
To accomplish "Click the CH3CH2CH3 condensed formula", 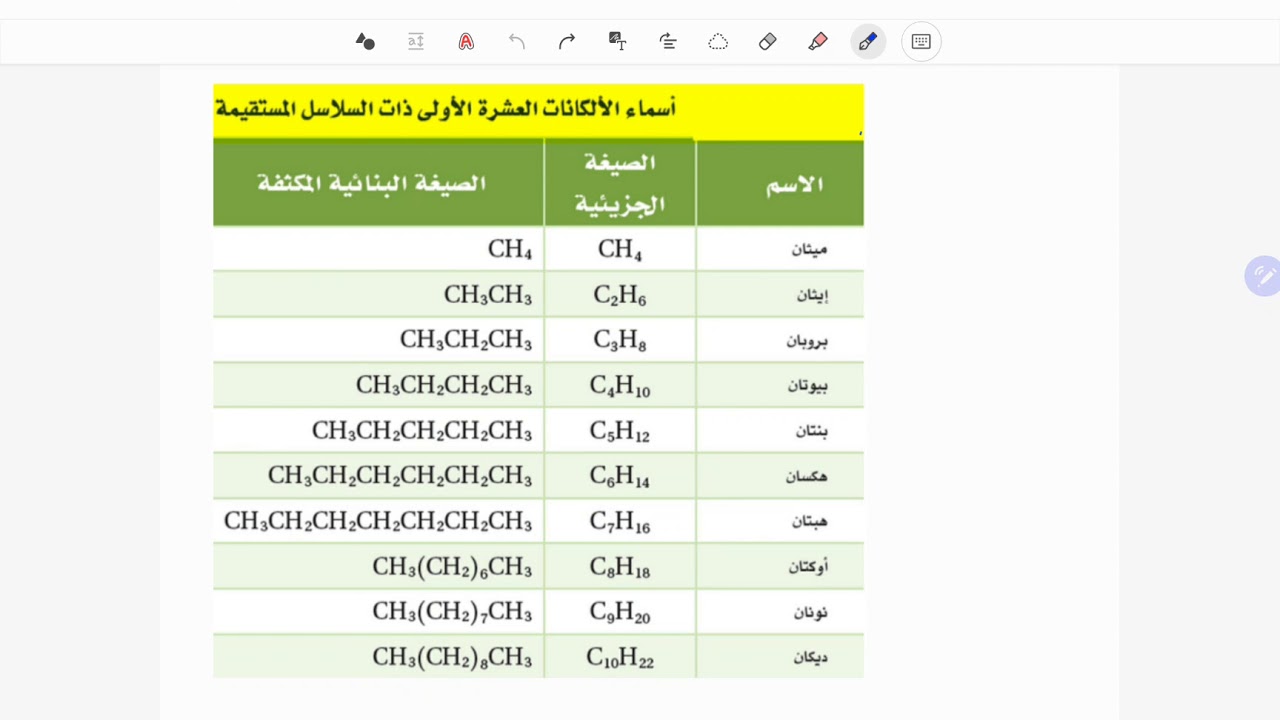I will point(466,341).
